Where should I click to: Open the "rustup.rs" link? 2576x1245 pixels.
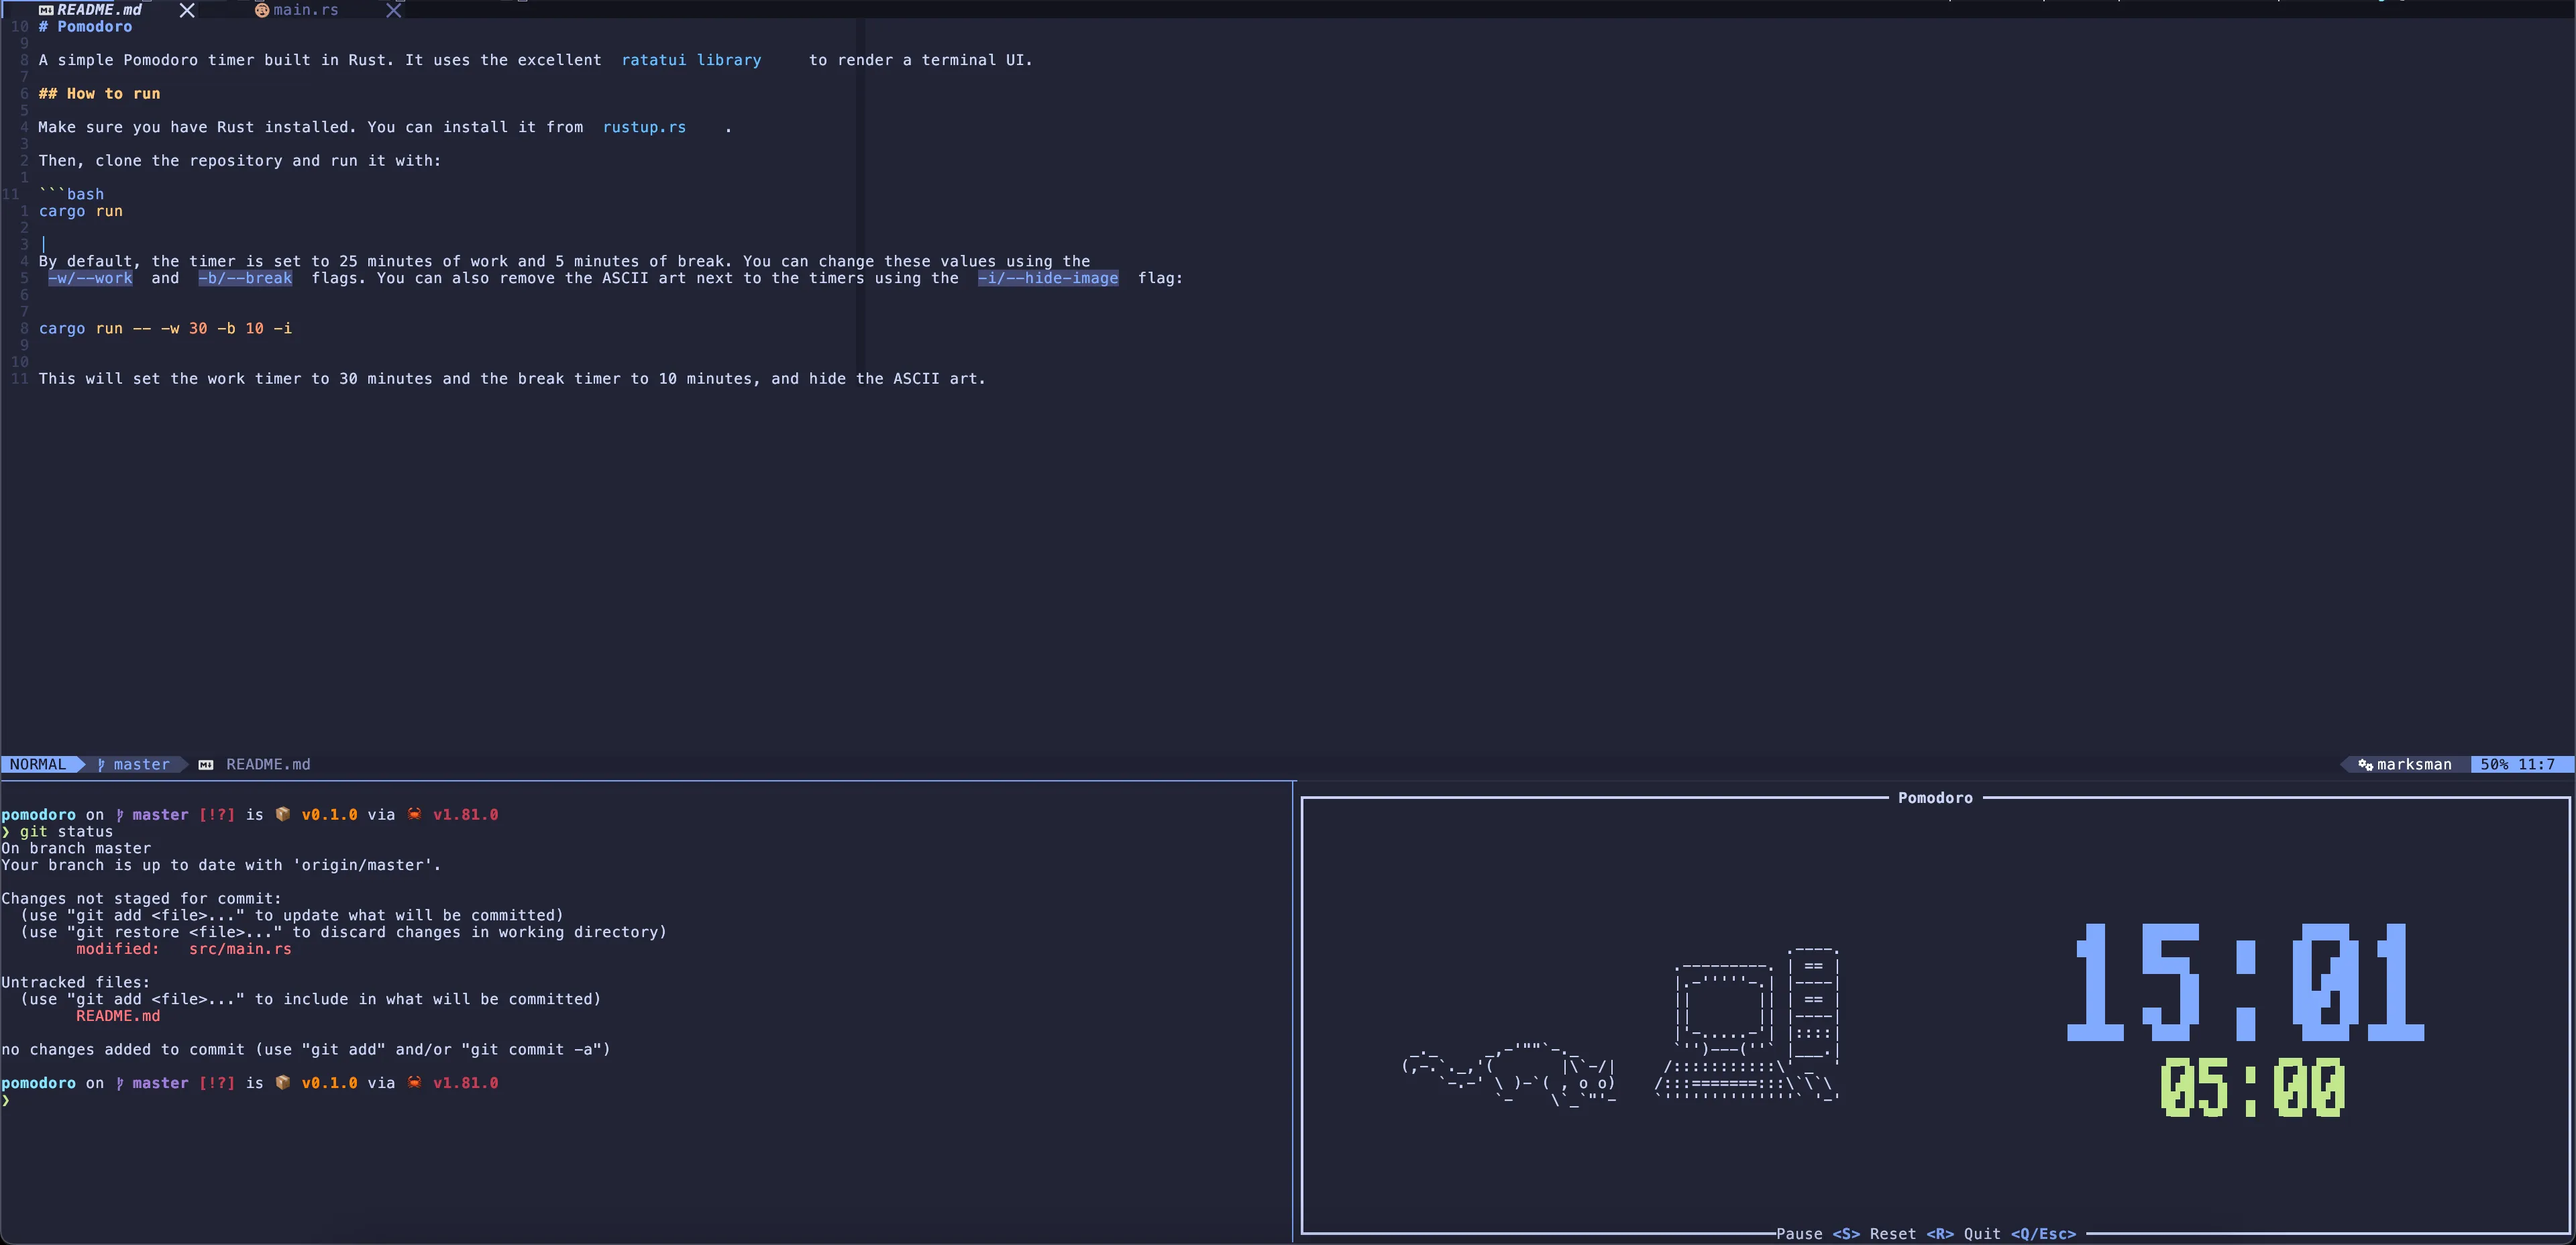click(644, 127)
